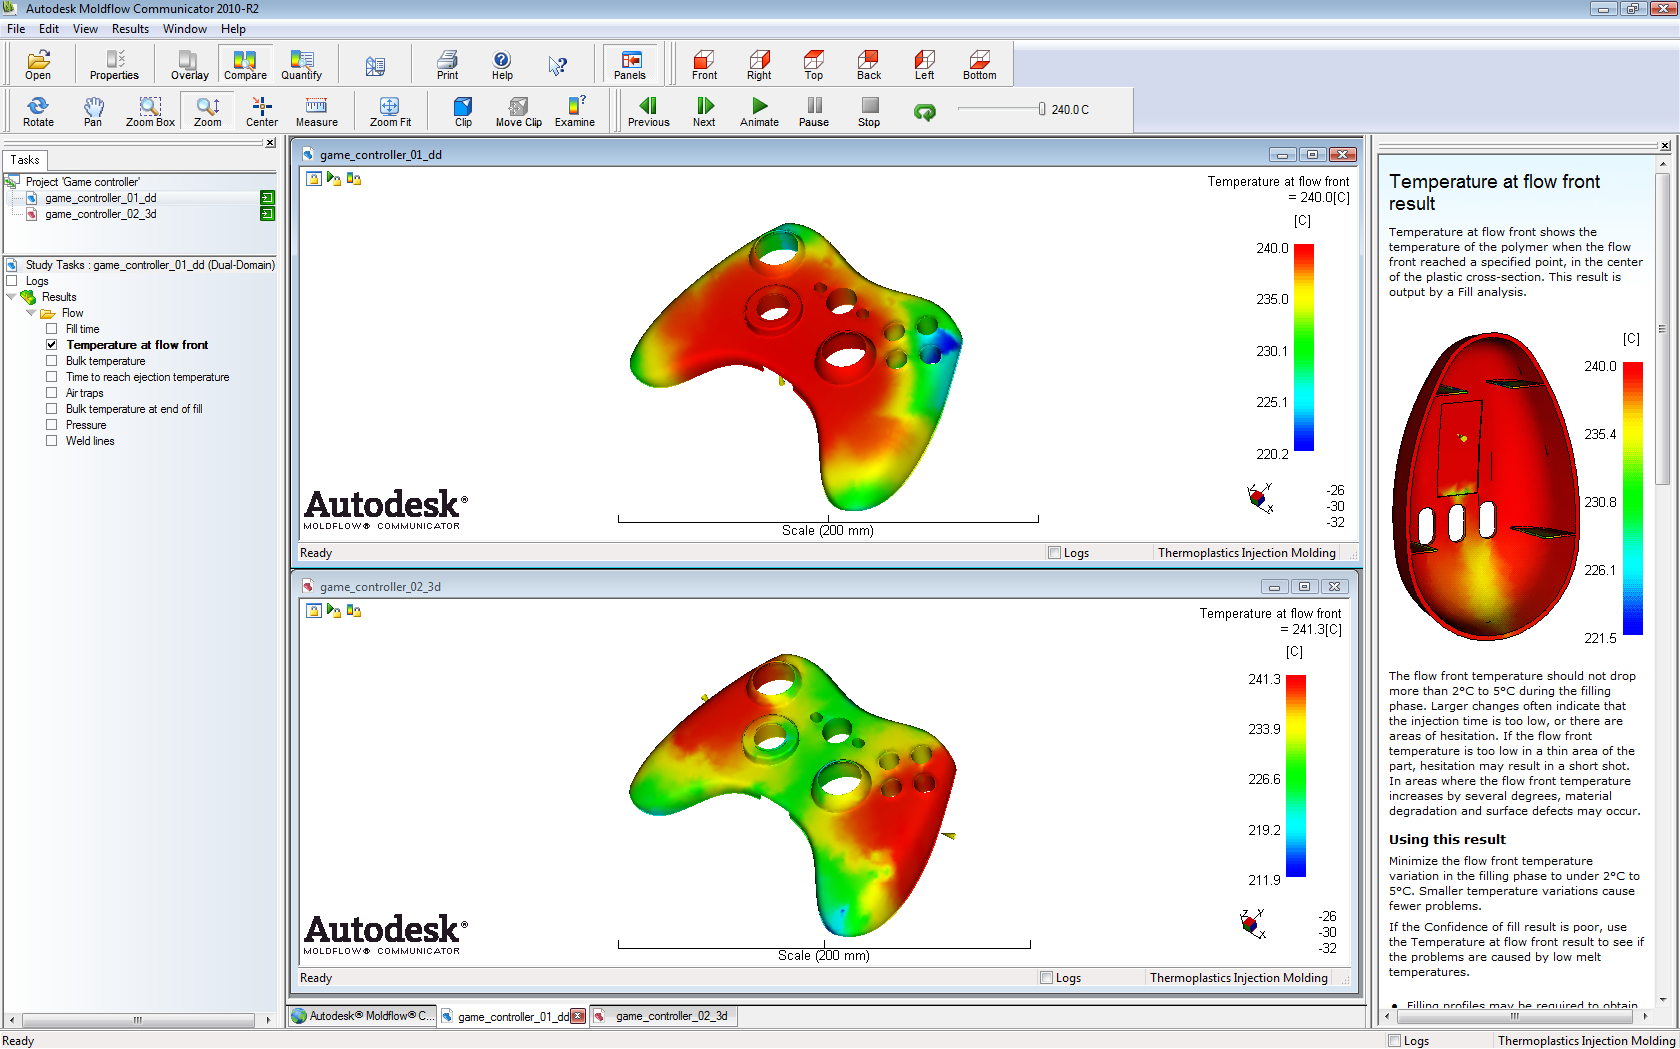Pause the animation
1680x1049 pixels.
point(814,111)
